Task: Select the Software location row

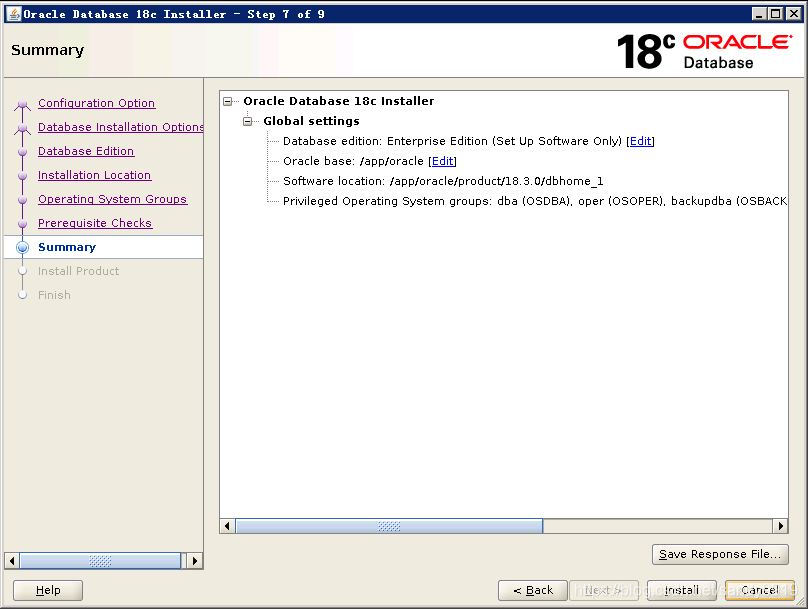Action: click(443, 181)
